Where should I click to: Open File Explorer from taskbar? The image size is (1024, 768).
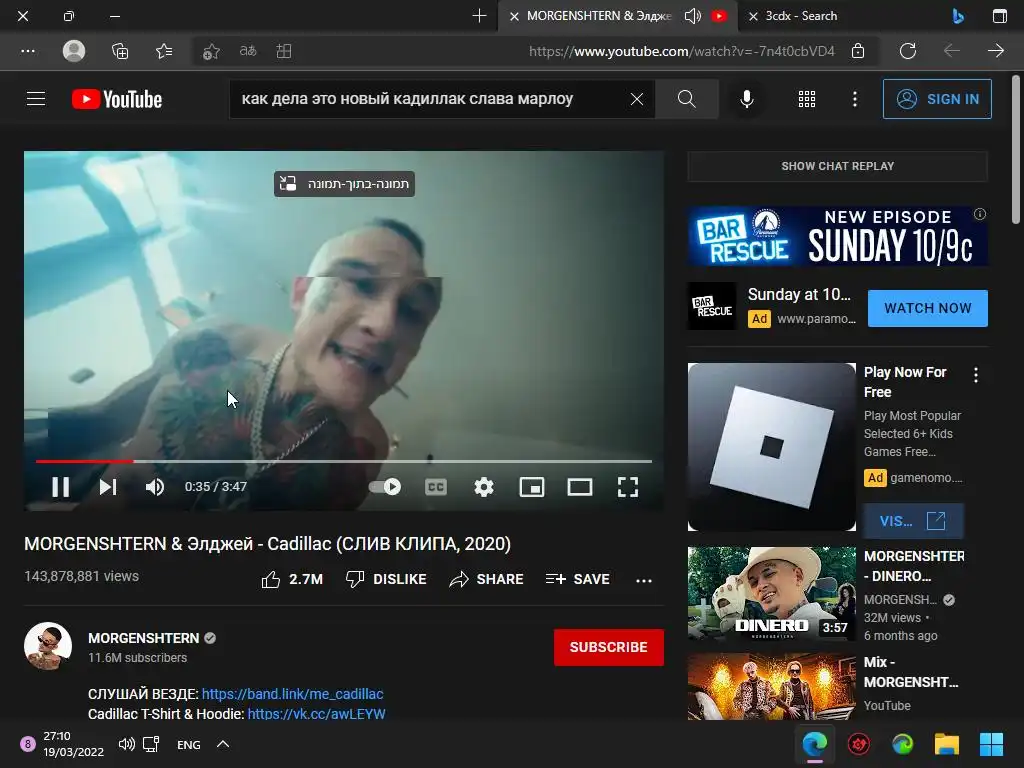pyautogui.click(x=946, y=744)
